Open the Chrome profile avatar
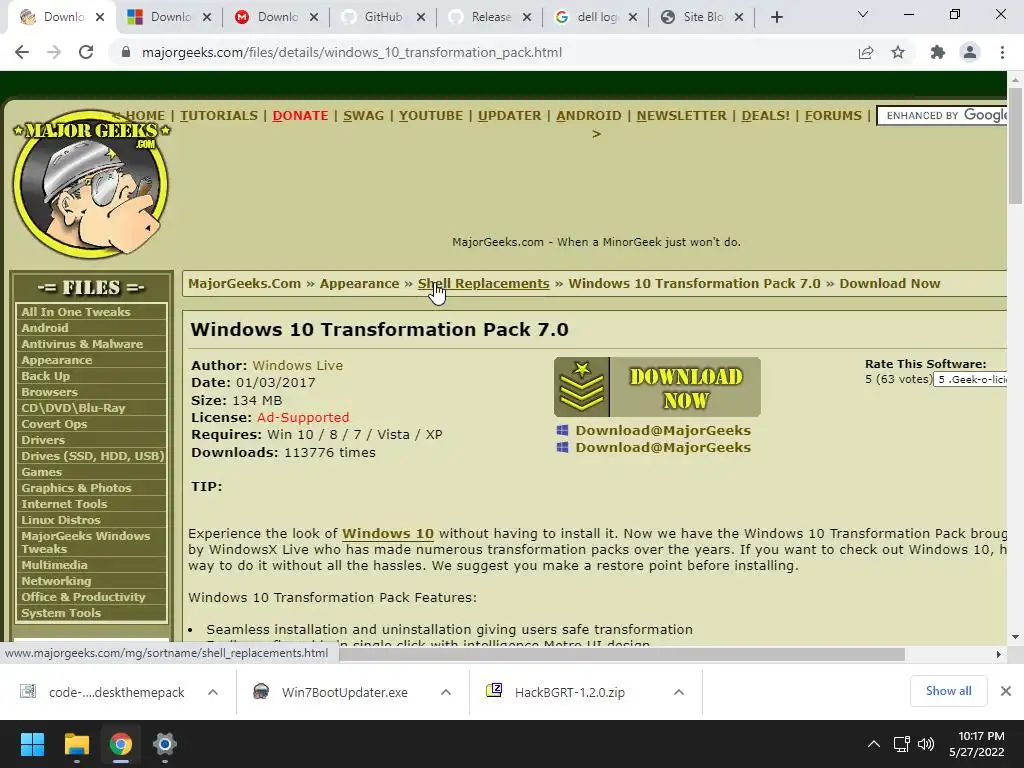Screen dimensions: 1024x768 (x=970, y=52)
